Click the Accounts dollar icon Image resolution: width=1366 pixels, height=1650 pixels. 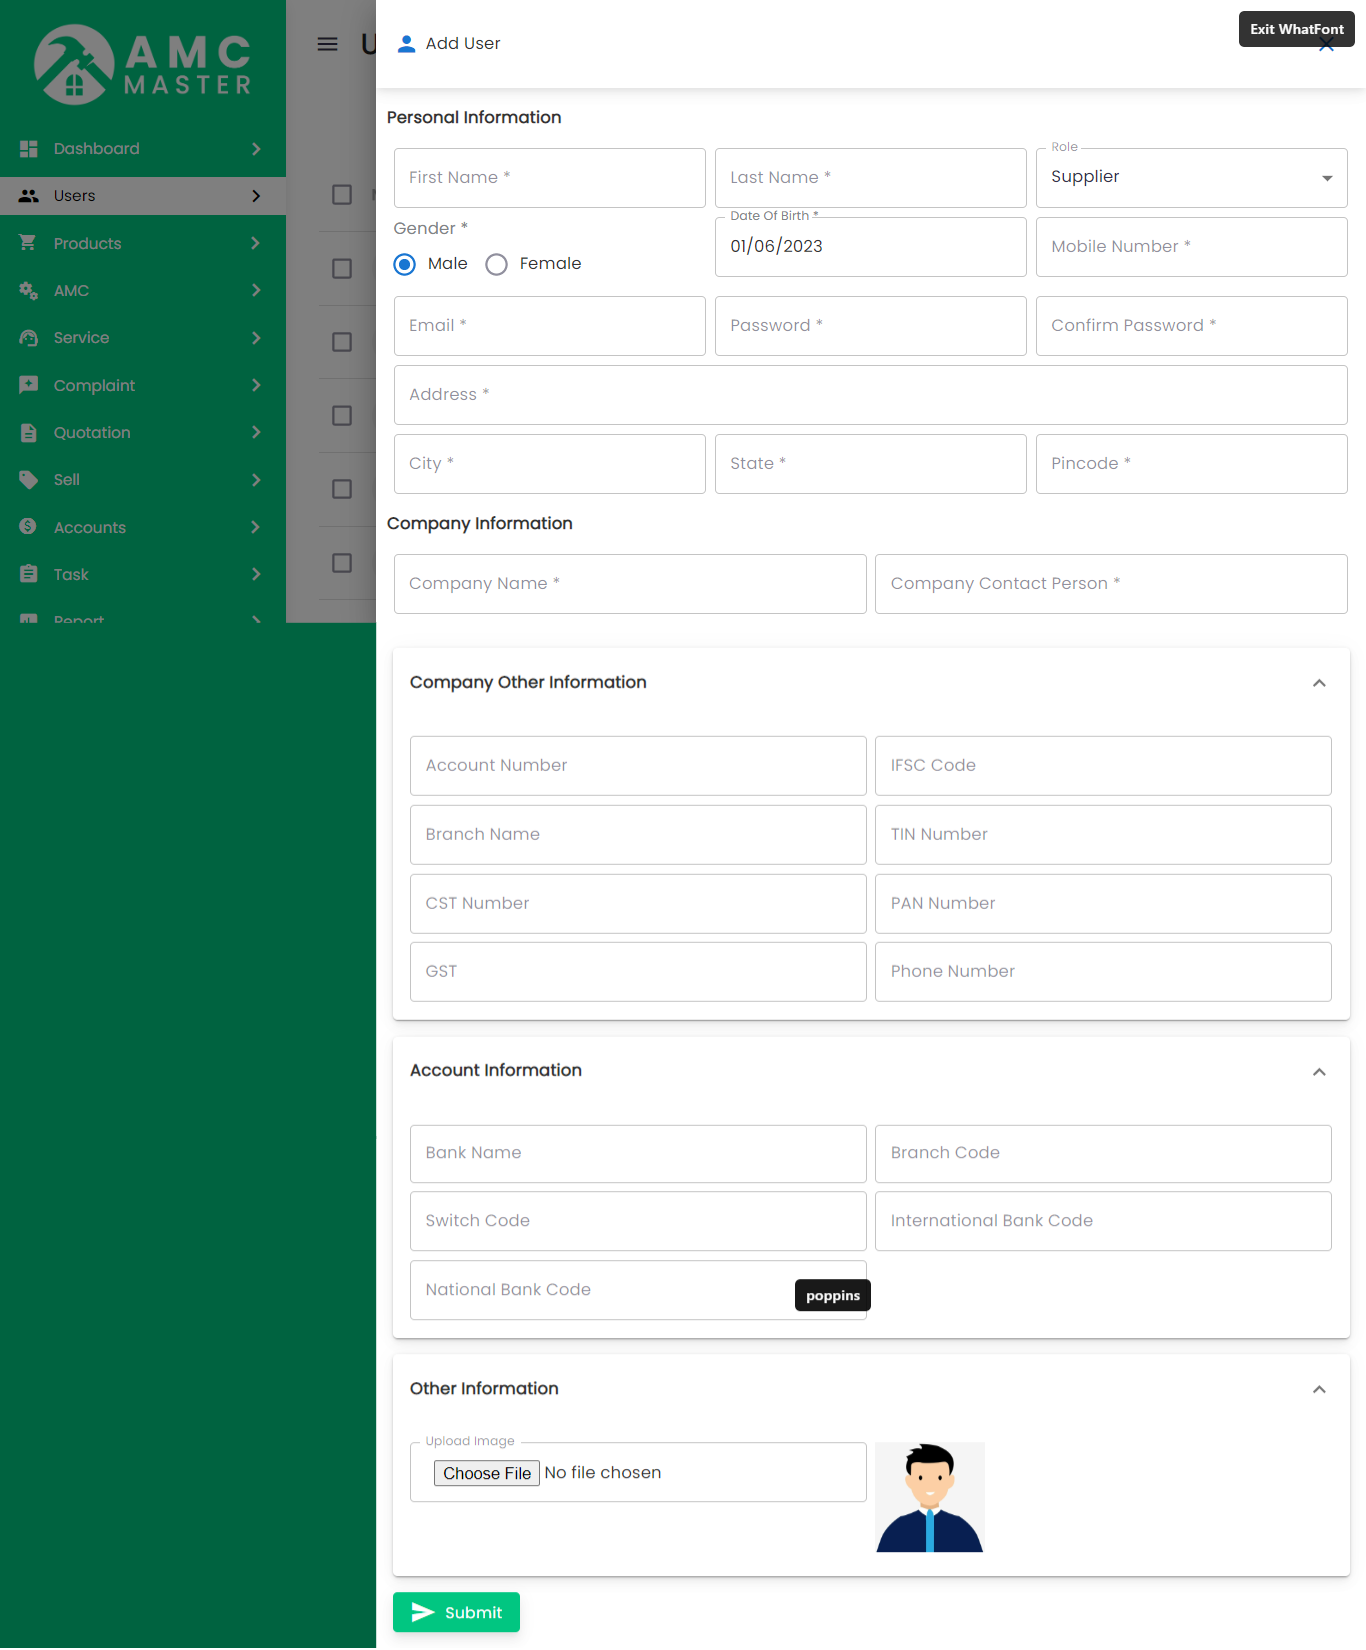29,527
